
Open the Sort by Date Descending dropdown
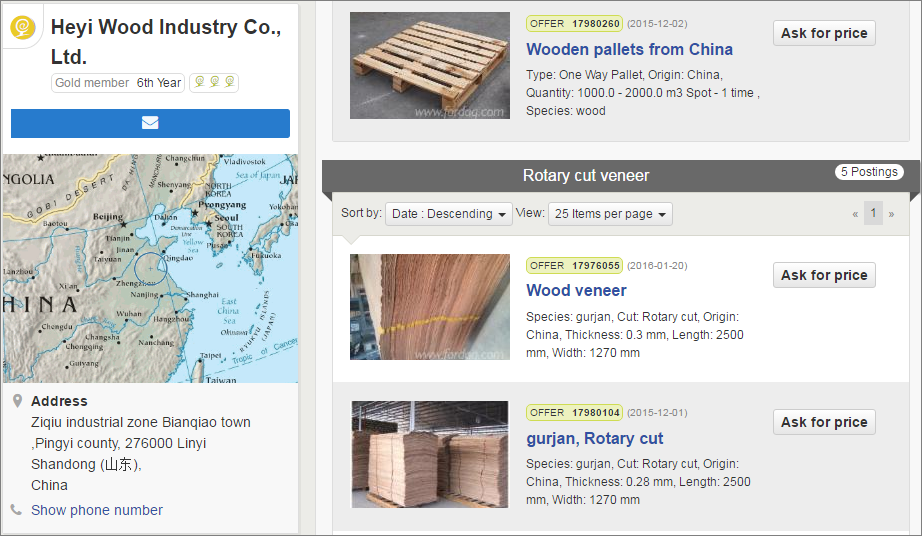coord(449,214)
